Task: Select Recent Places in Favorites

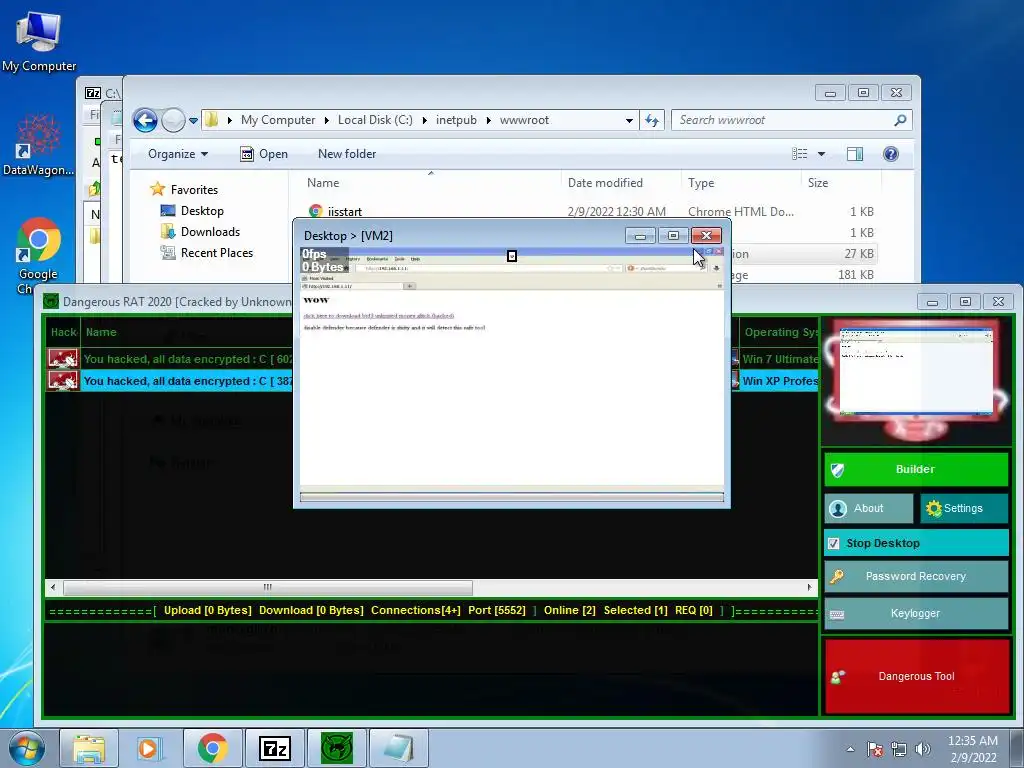Action: click(216, 253)
